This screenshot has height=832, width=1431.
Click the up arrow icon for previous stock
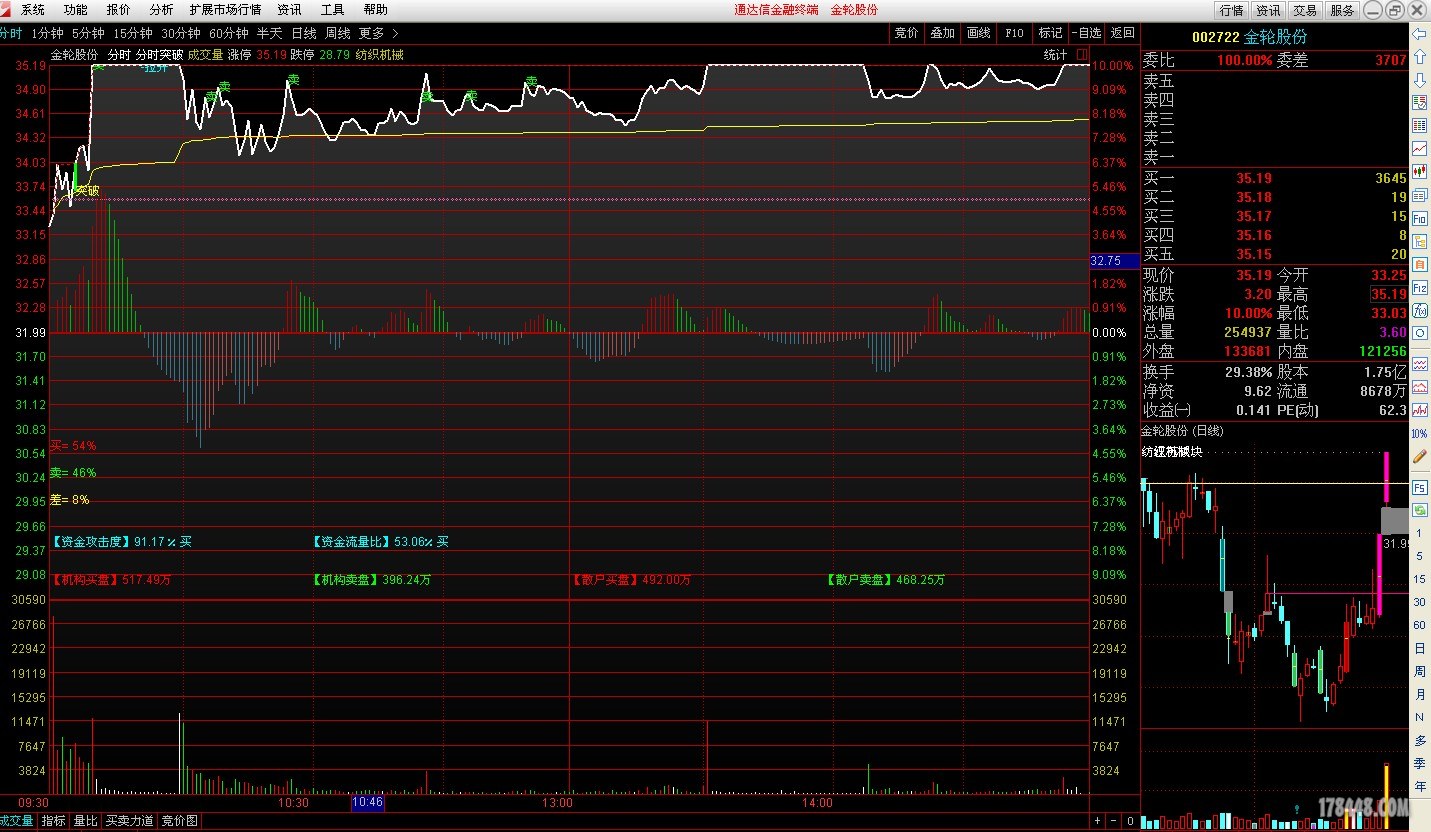[1419, 57]
